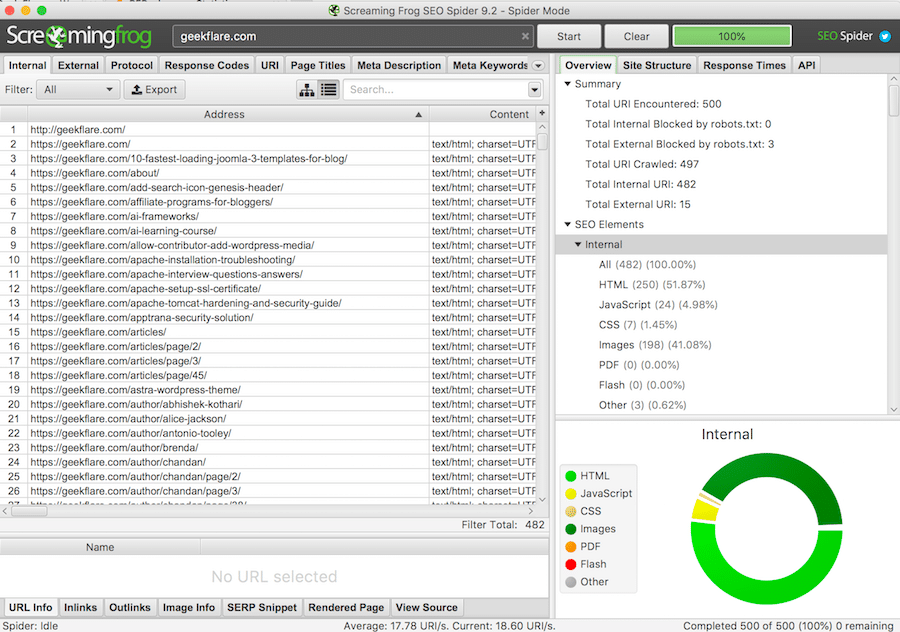Open the Meta Description tab
The width and height of the screenshot is (900, 632).
click(x=399, y=65)
